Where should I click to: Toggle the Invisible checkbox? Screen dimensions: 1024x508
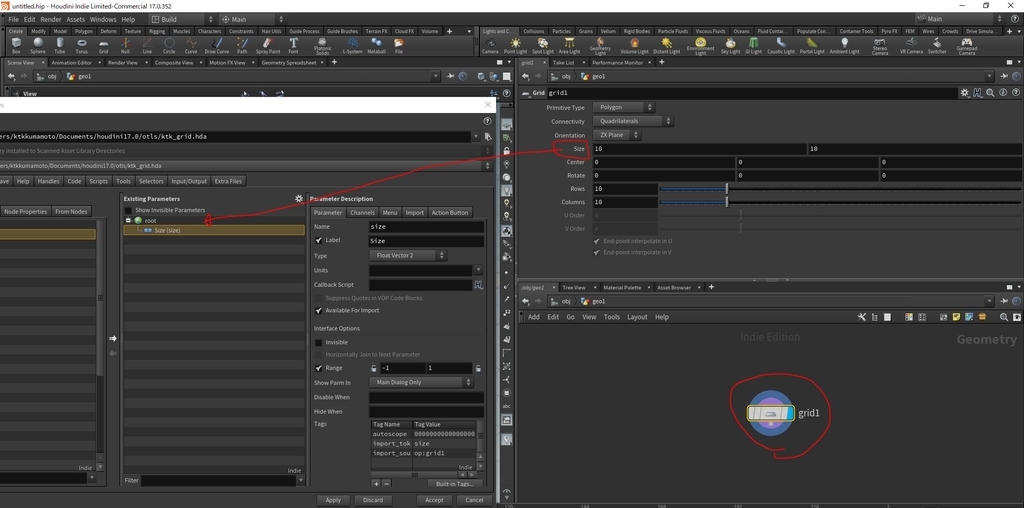319,342
